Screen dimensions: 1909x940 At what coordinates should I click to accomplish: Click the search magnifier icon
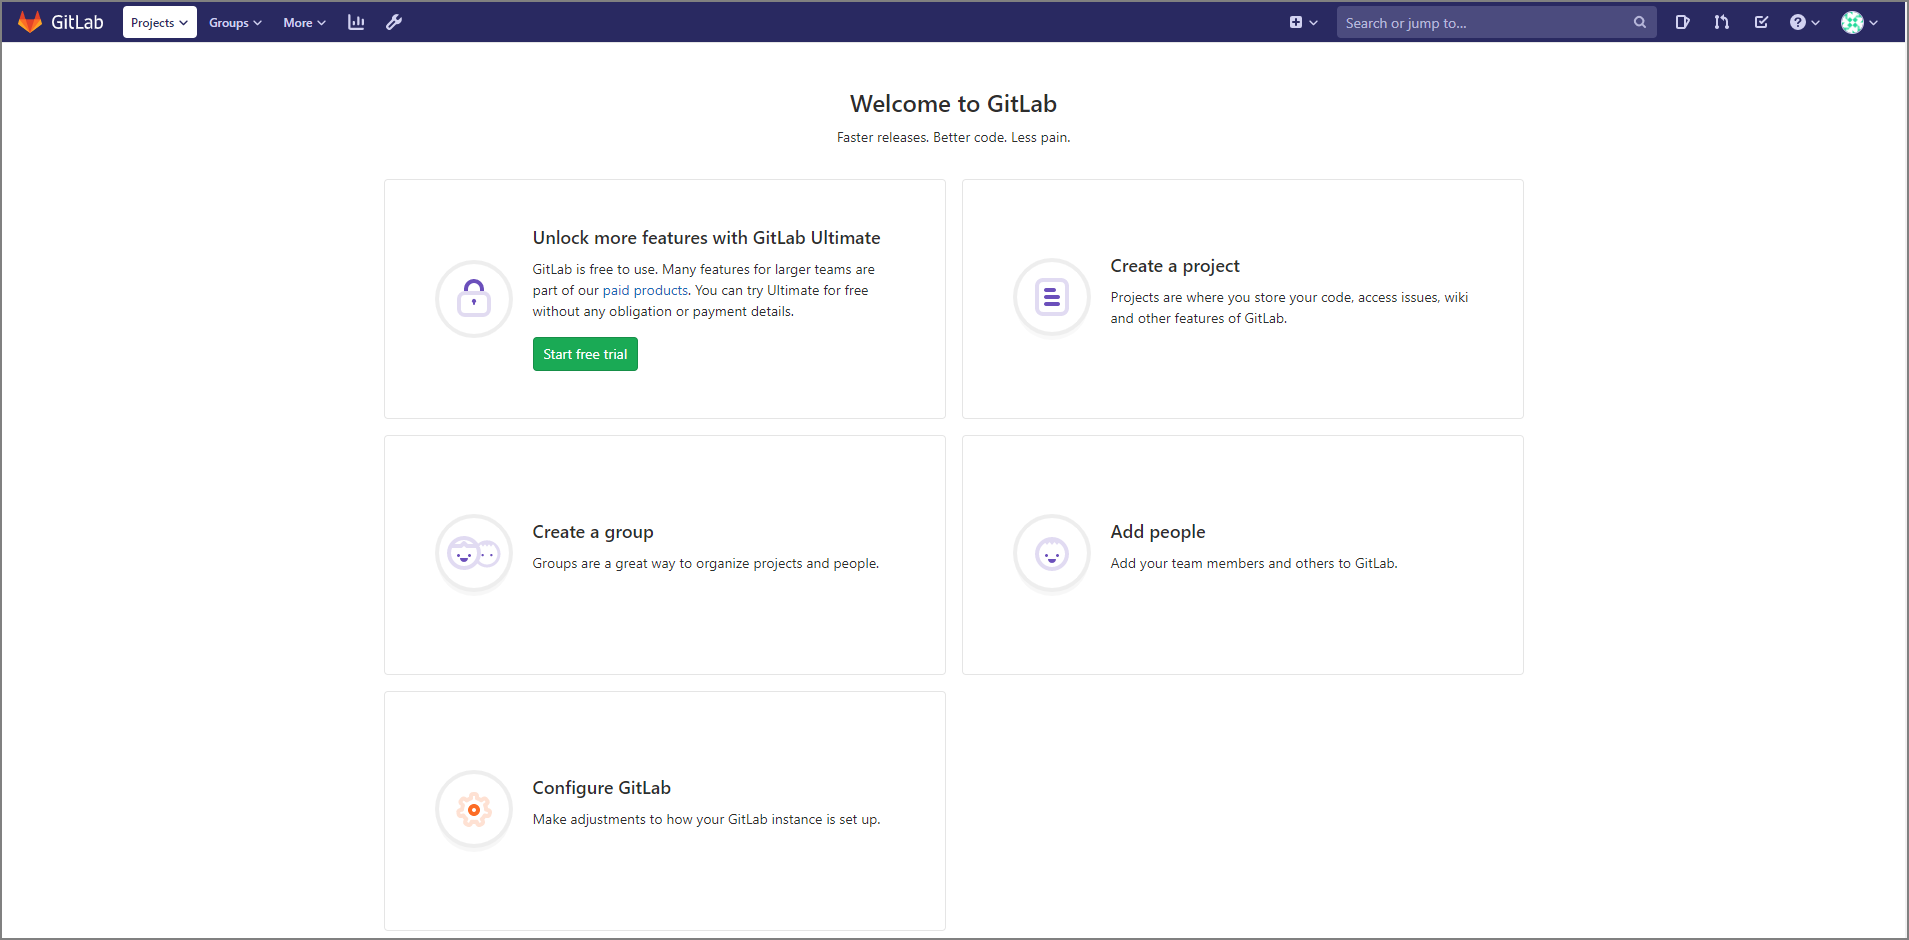click(1640, 22)
